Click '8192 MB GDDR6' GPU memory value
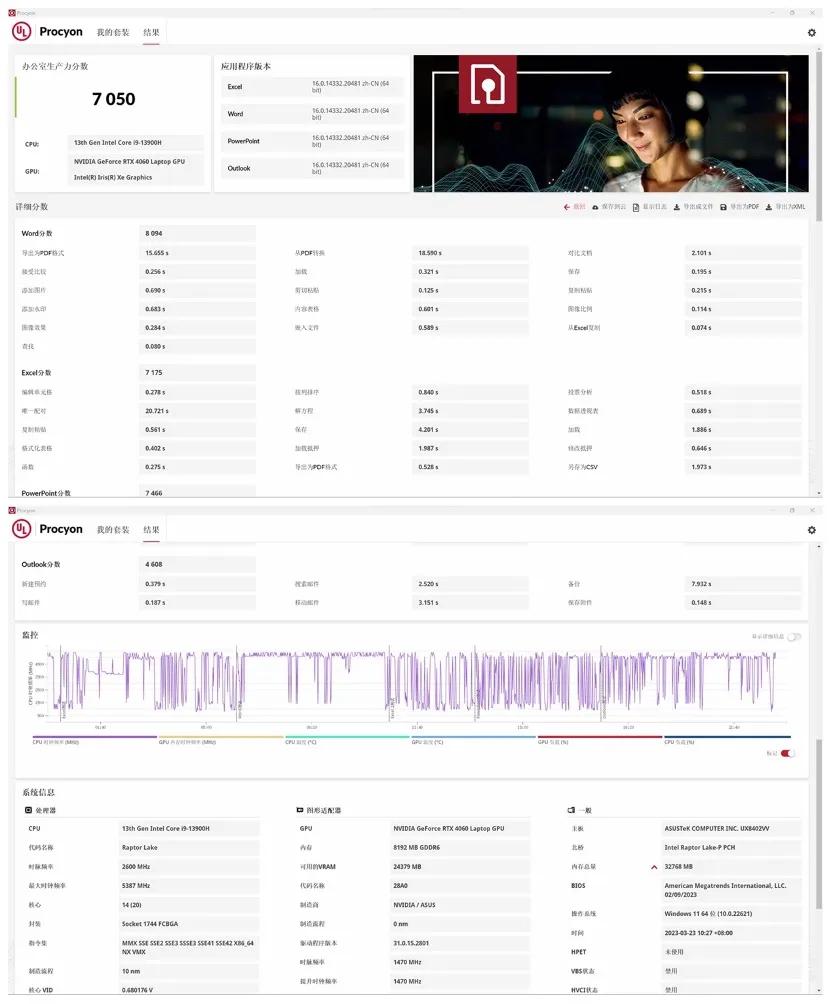This screenshot has height=1004, width=832. coord(416,848)
